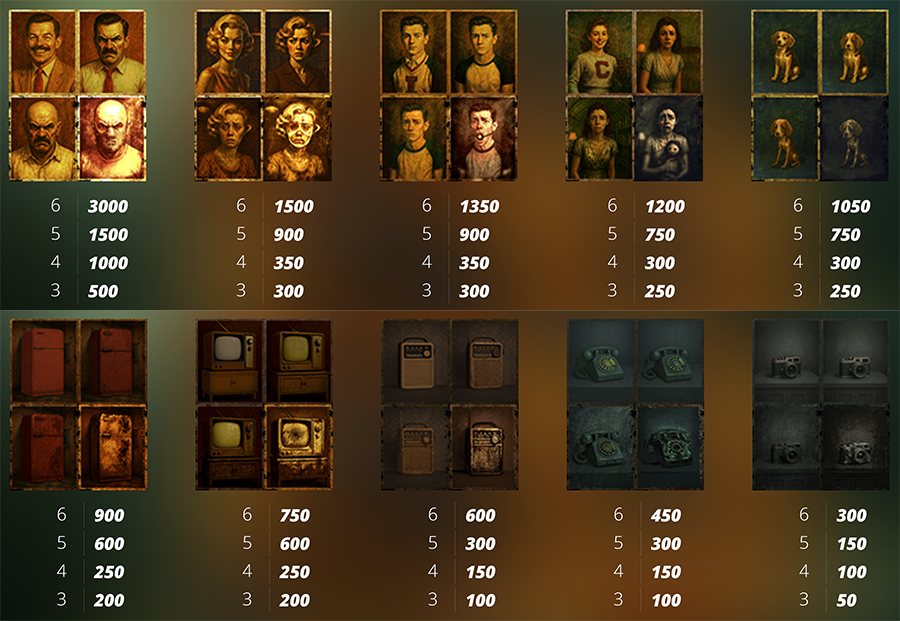Click the smiling blonde woman portrait
This screenshot has width=900, height=621.
point(229,52)
